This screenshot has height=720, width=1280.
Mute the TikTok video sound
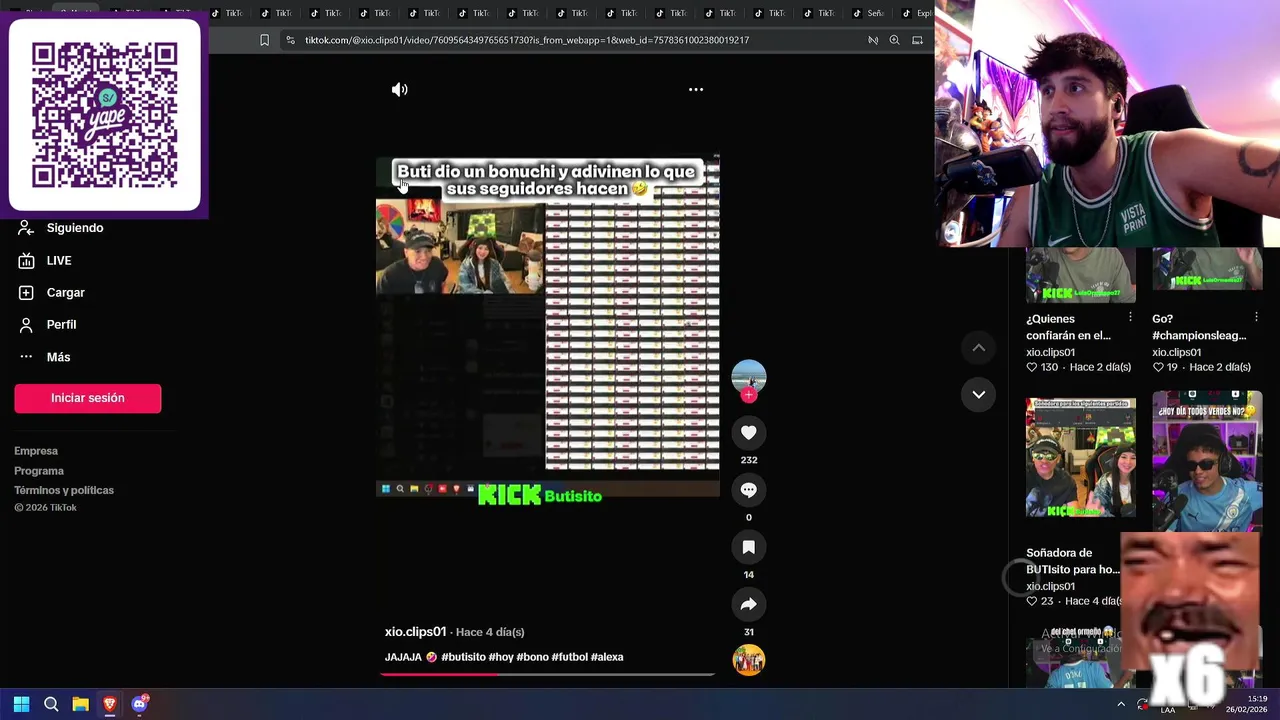point(399,90)
